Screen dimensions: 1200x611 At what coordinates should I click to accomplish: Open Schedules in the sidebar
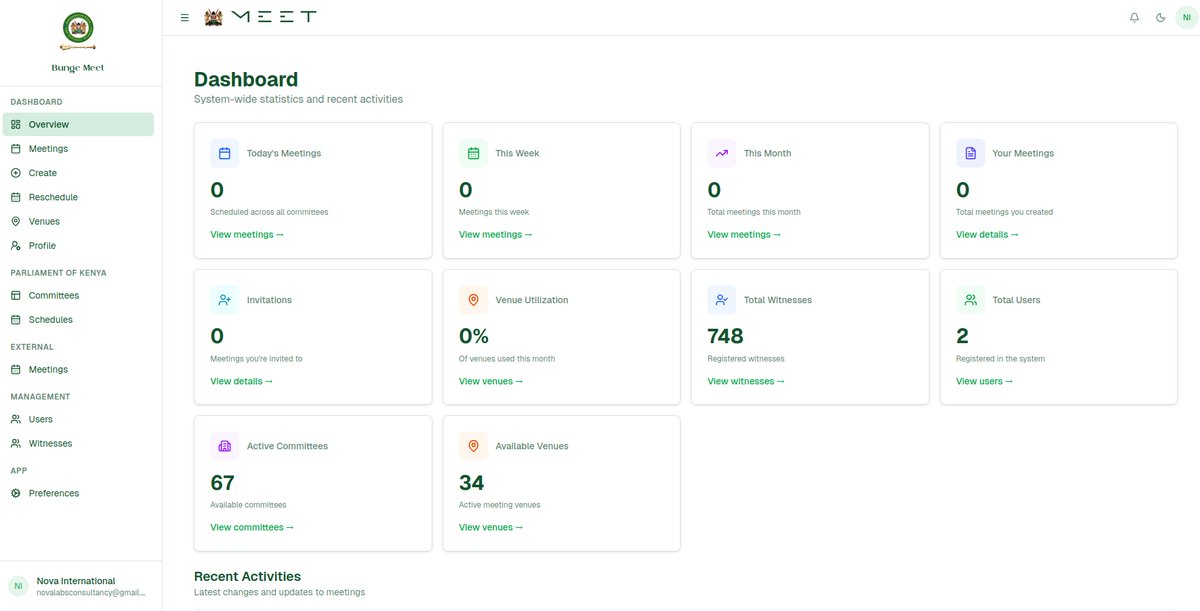[x=78, y=320]
